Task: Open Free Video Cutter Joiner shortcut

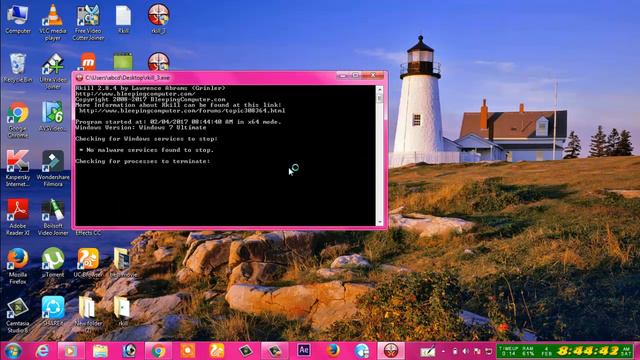Action: (88, 22)
